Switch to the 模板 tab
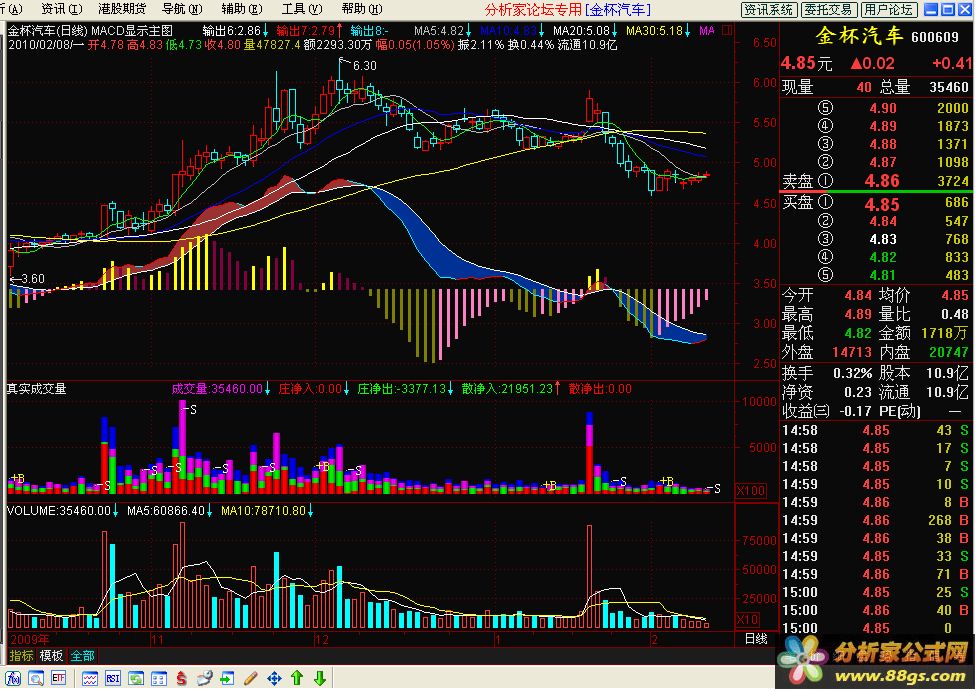 pos(51,656)
